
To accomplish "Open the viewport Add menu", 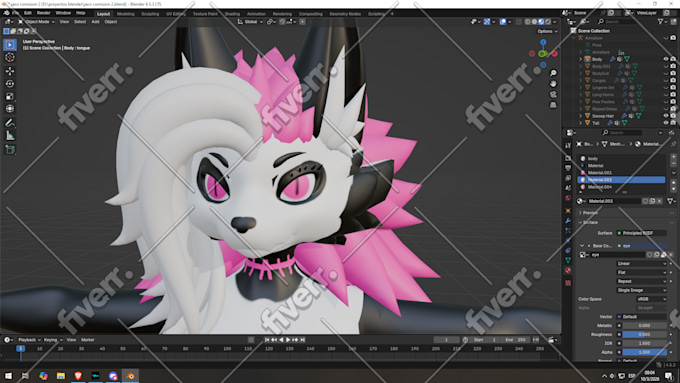I will [x=95, y=22].
